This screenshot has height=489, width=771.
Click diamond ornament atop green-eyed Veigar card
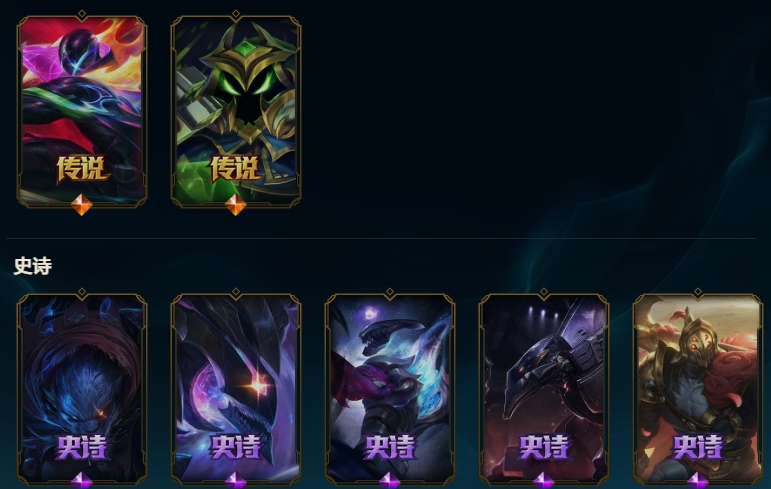coord(236,14)
